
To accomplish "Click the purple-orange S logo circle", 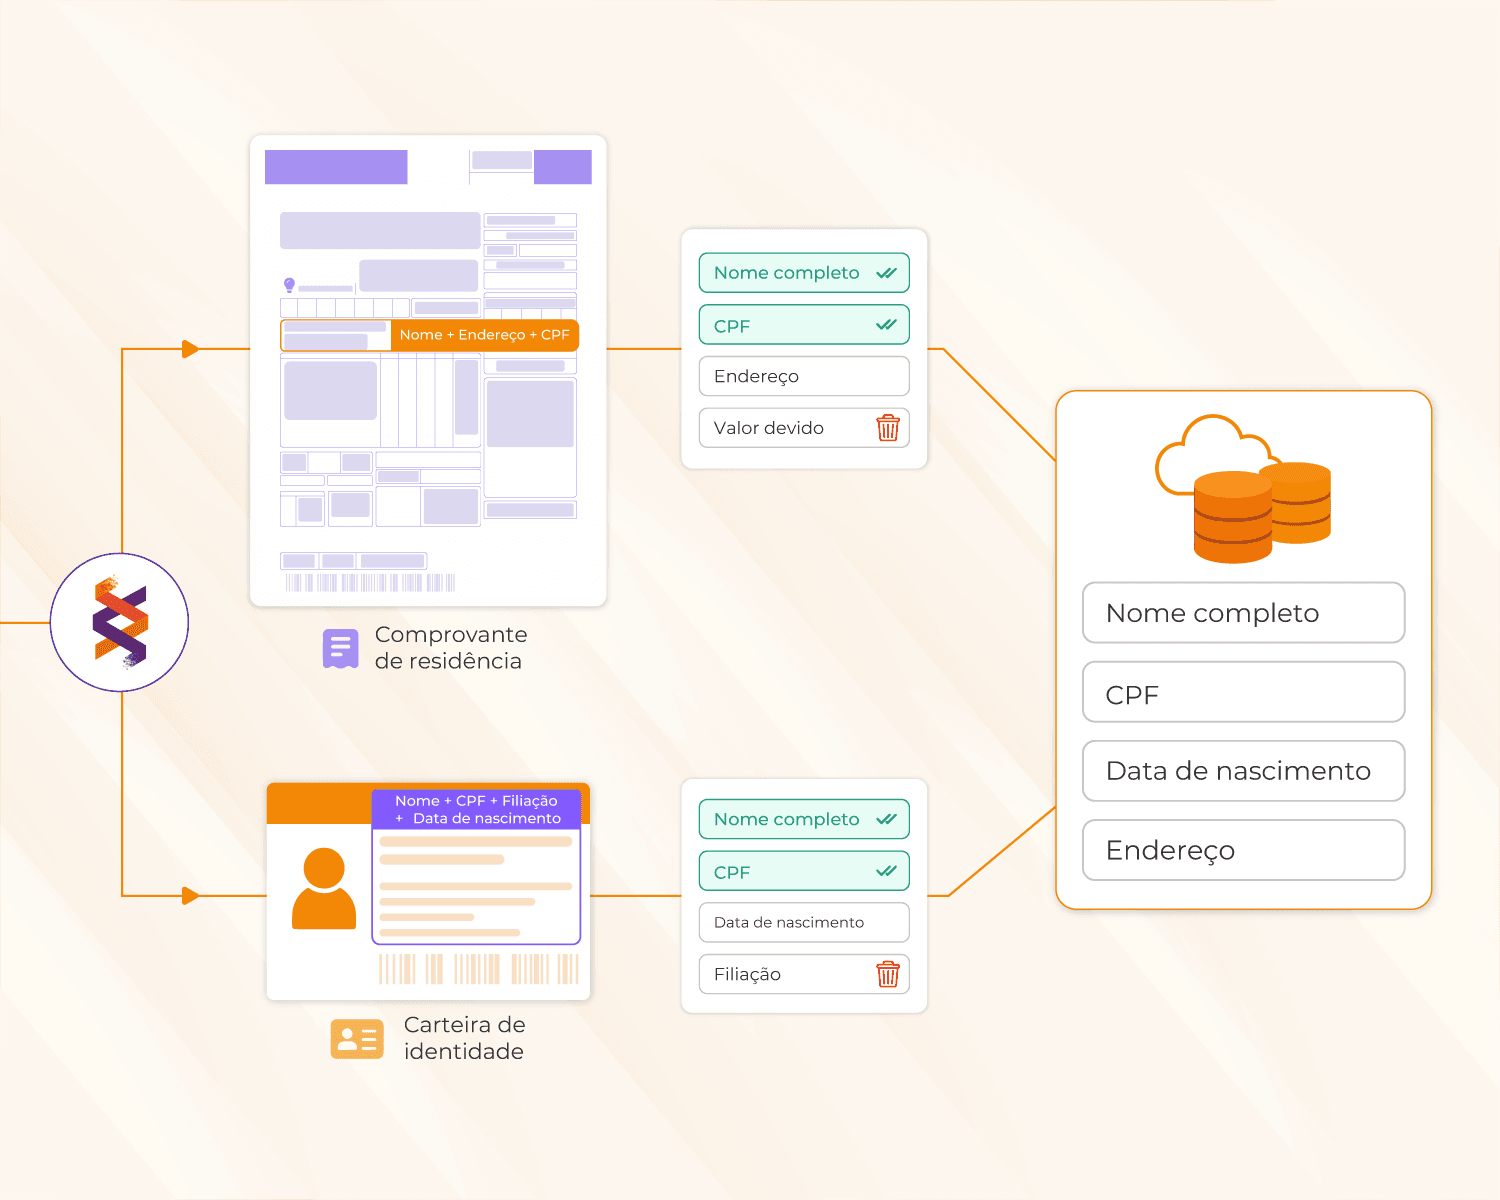I will (120, 622).
